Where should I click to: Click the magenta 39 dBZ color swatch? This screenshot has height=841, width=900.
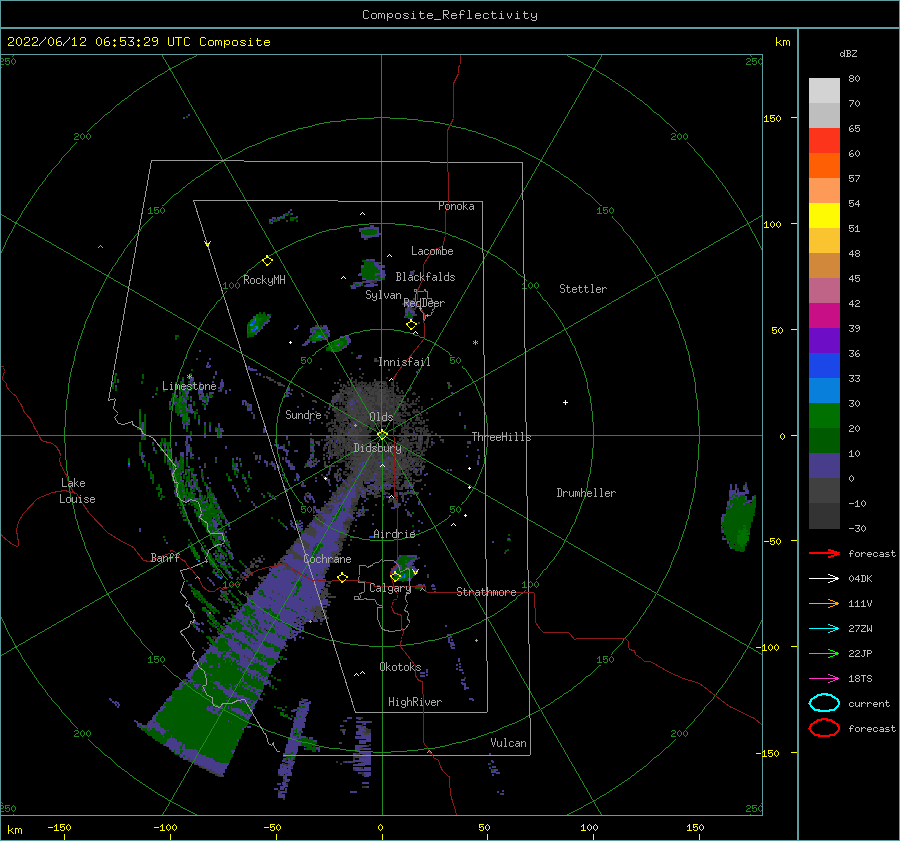click(824, 315)
